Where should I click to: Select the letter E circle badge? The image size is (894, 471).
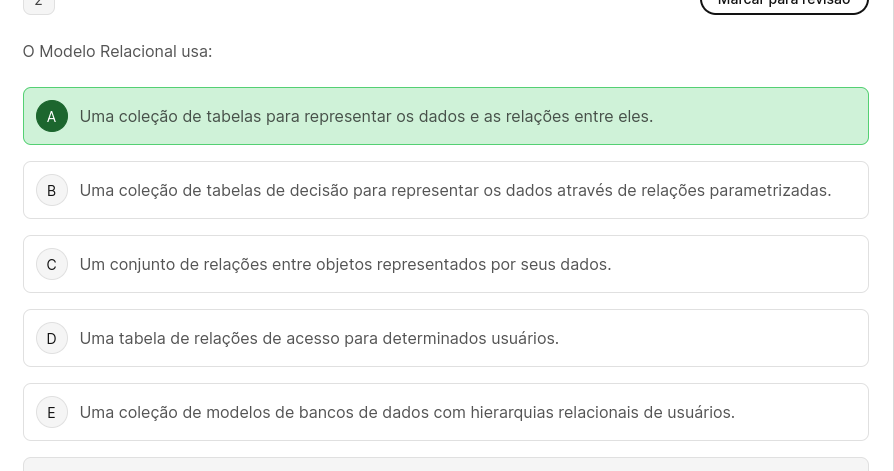click(x=52, y=412)
